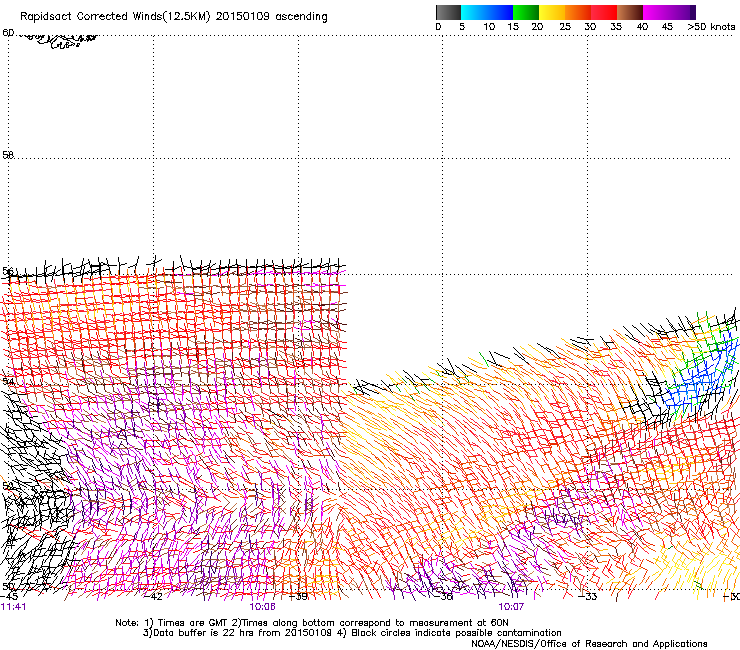Click the chart title 'Rapidscat Corrected Winds(12.5KM)'

(115, 17)
